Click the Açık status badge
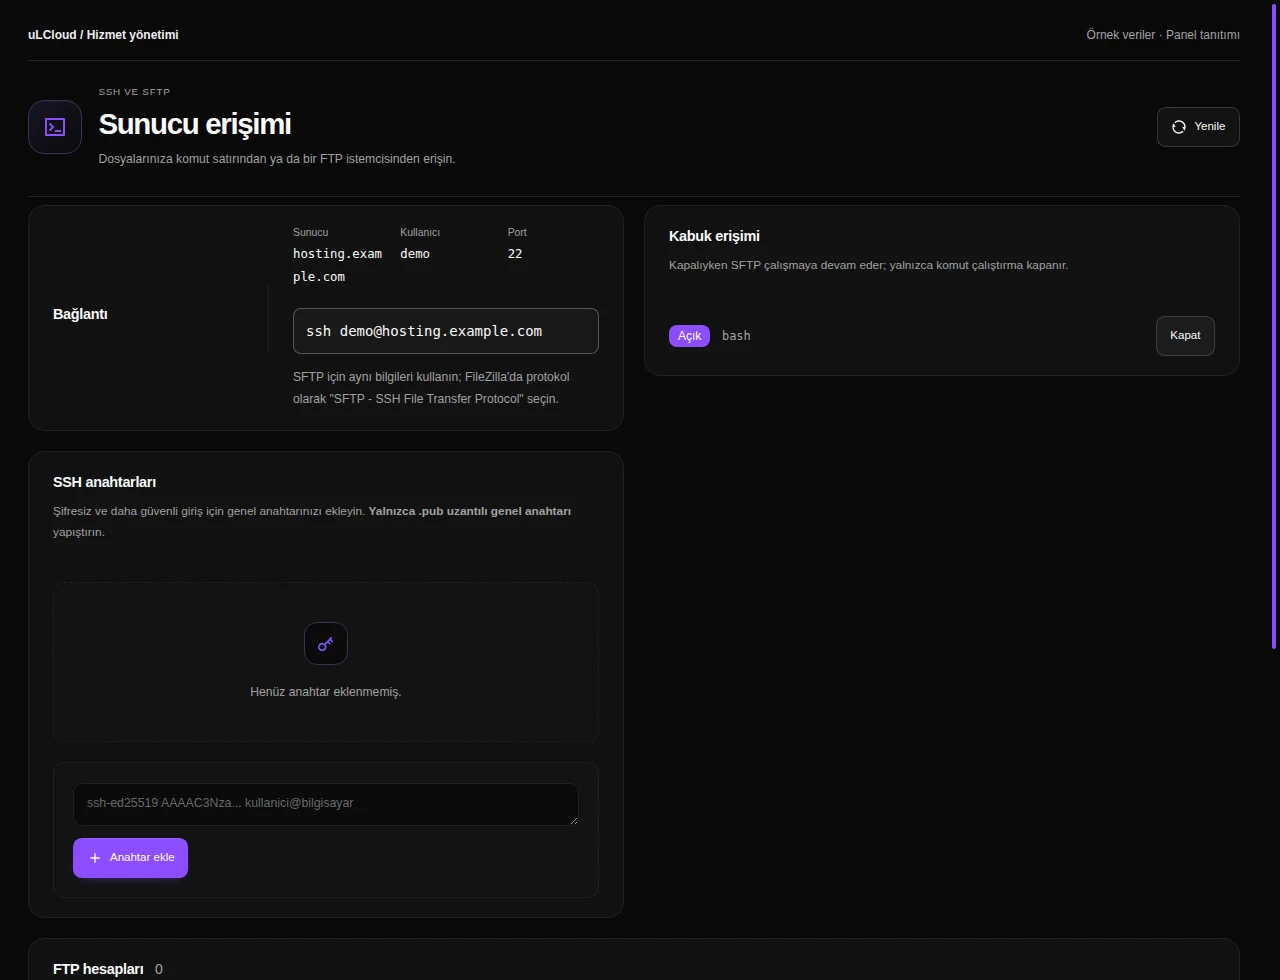The height and width of the screenshot is (980, 1280). 689,336
